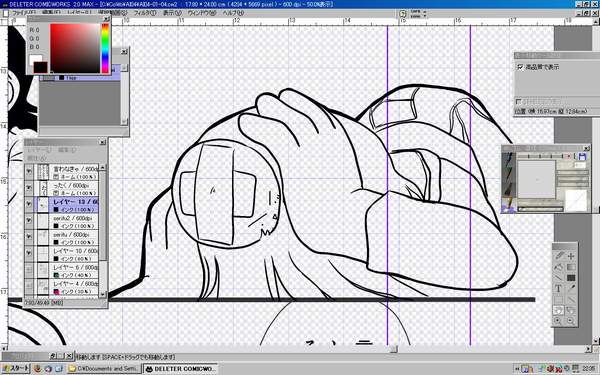The height and width of the screenshot is (375, 600).
Task: Select the レイヤー 10 layer row
Action: point(62,254)
